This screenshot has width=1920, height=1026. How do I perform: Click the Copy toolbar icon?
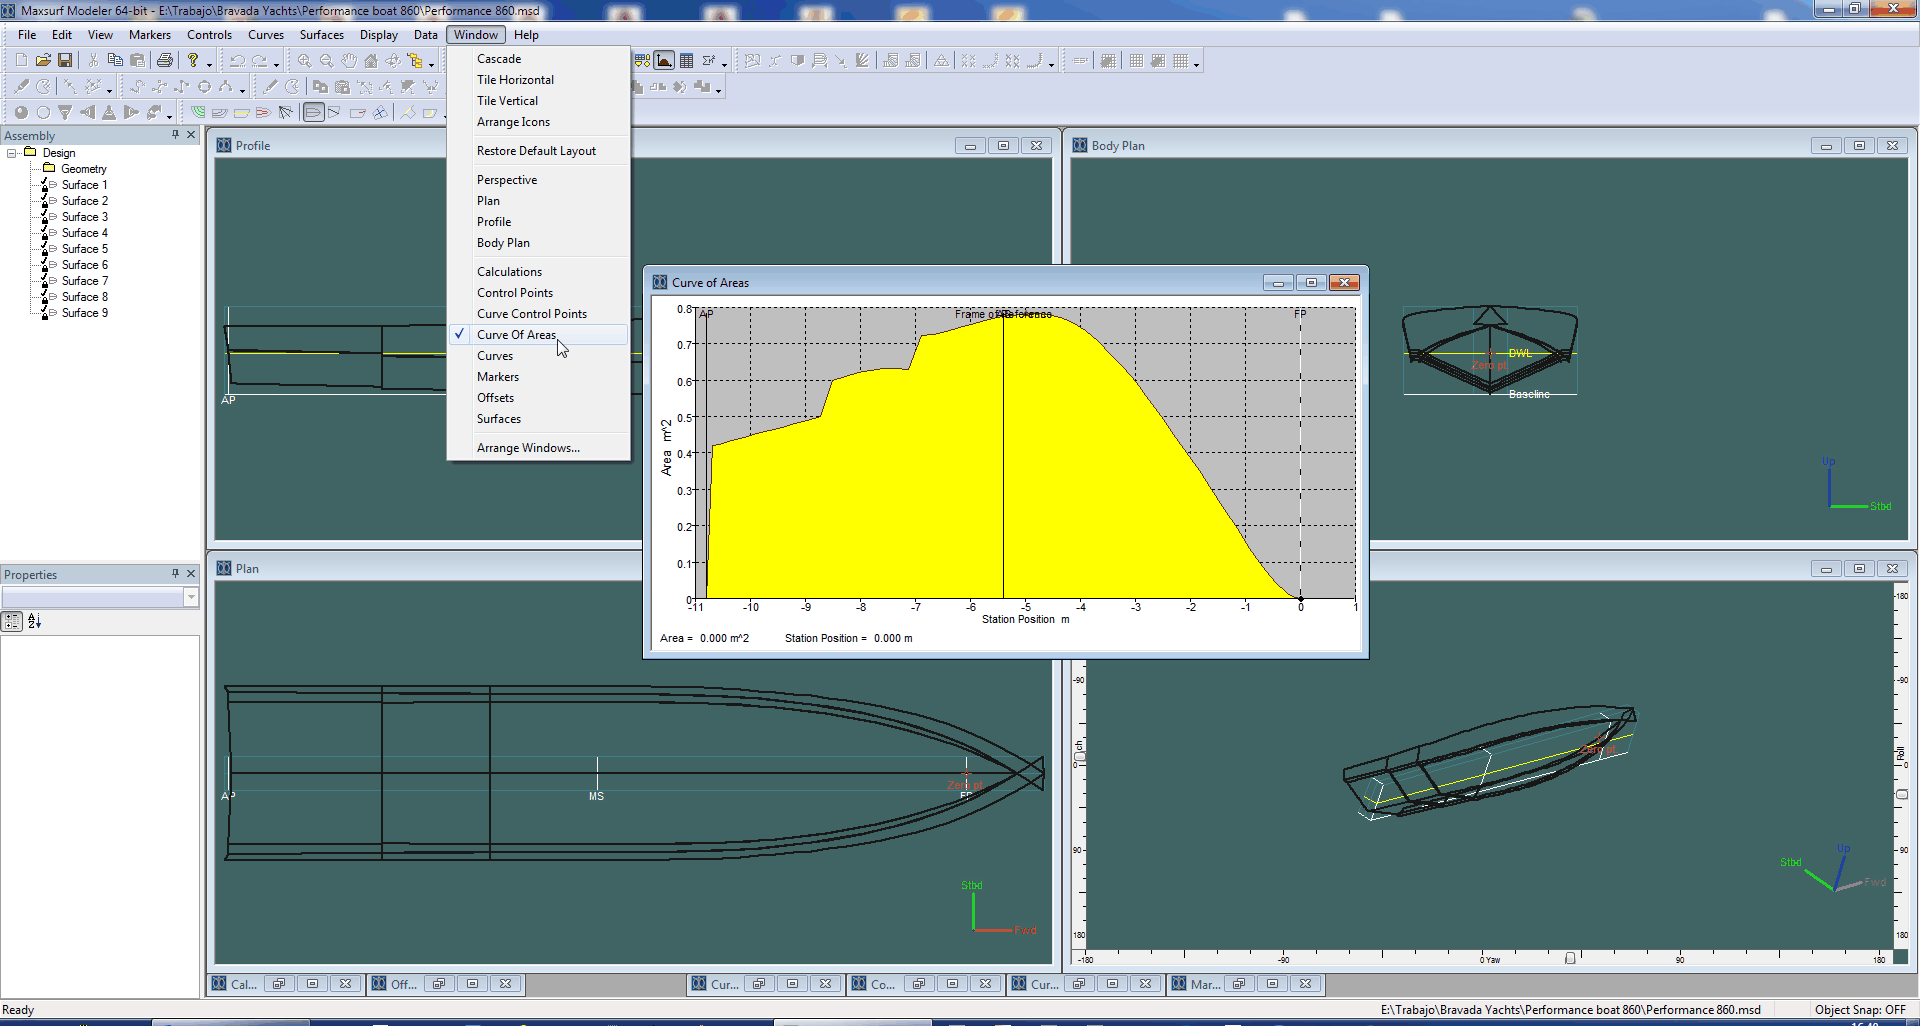pyautogui.click(x=115, y=61)
